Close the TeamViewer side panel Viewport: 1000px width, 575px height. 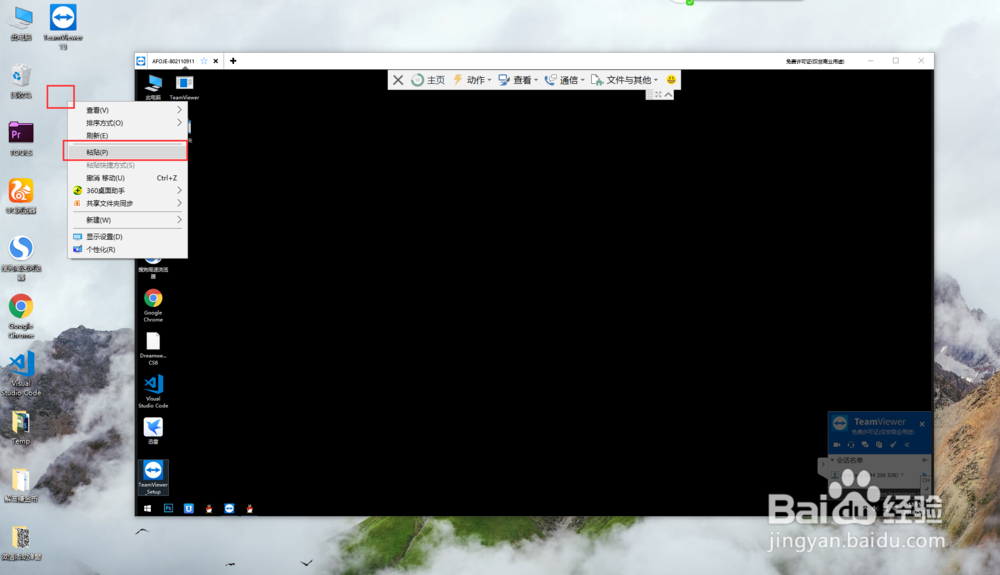[x=922, y=424]
